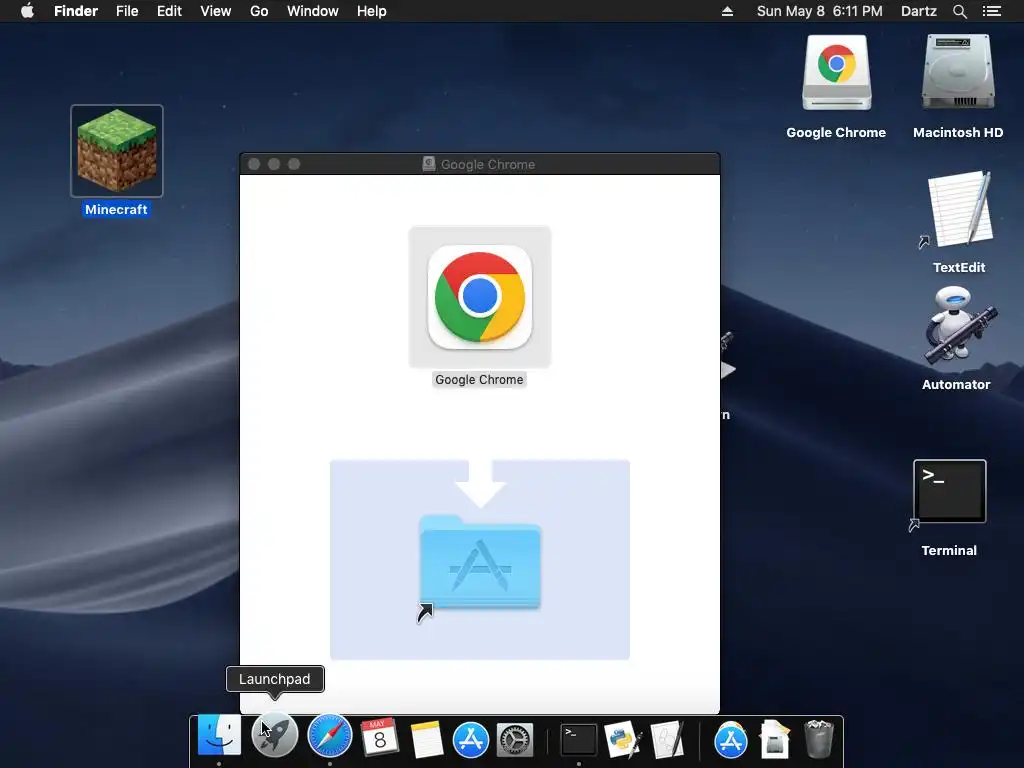Click the "TextEdit" label on the desktop
Viewport: 1024px width, 768px height.
pos(959,267)
